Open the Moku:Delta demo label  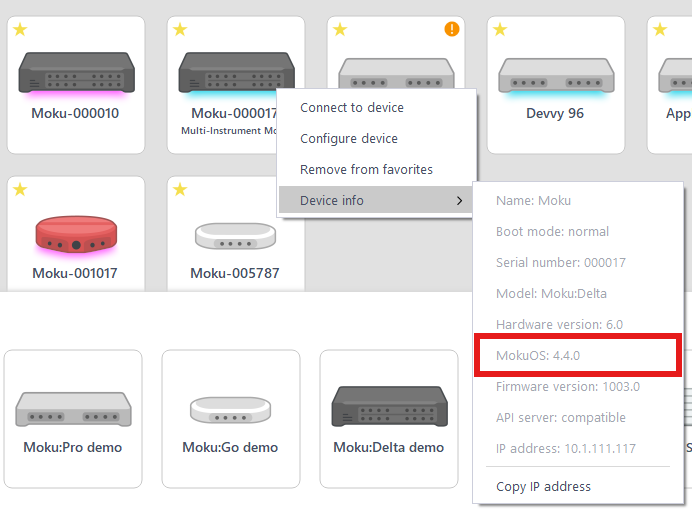click(x=388, y=447)
